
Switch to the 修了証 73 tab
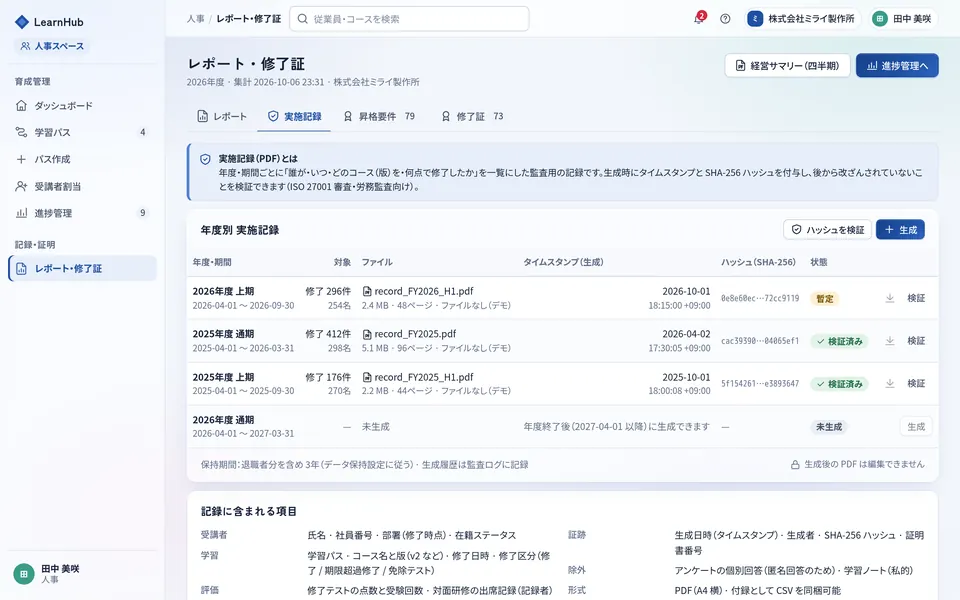(x=473, y=116)
